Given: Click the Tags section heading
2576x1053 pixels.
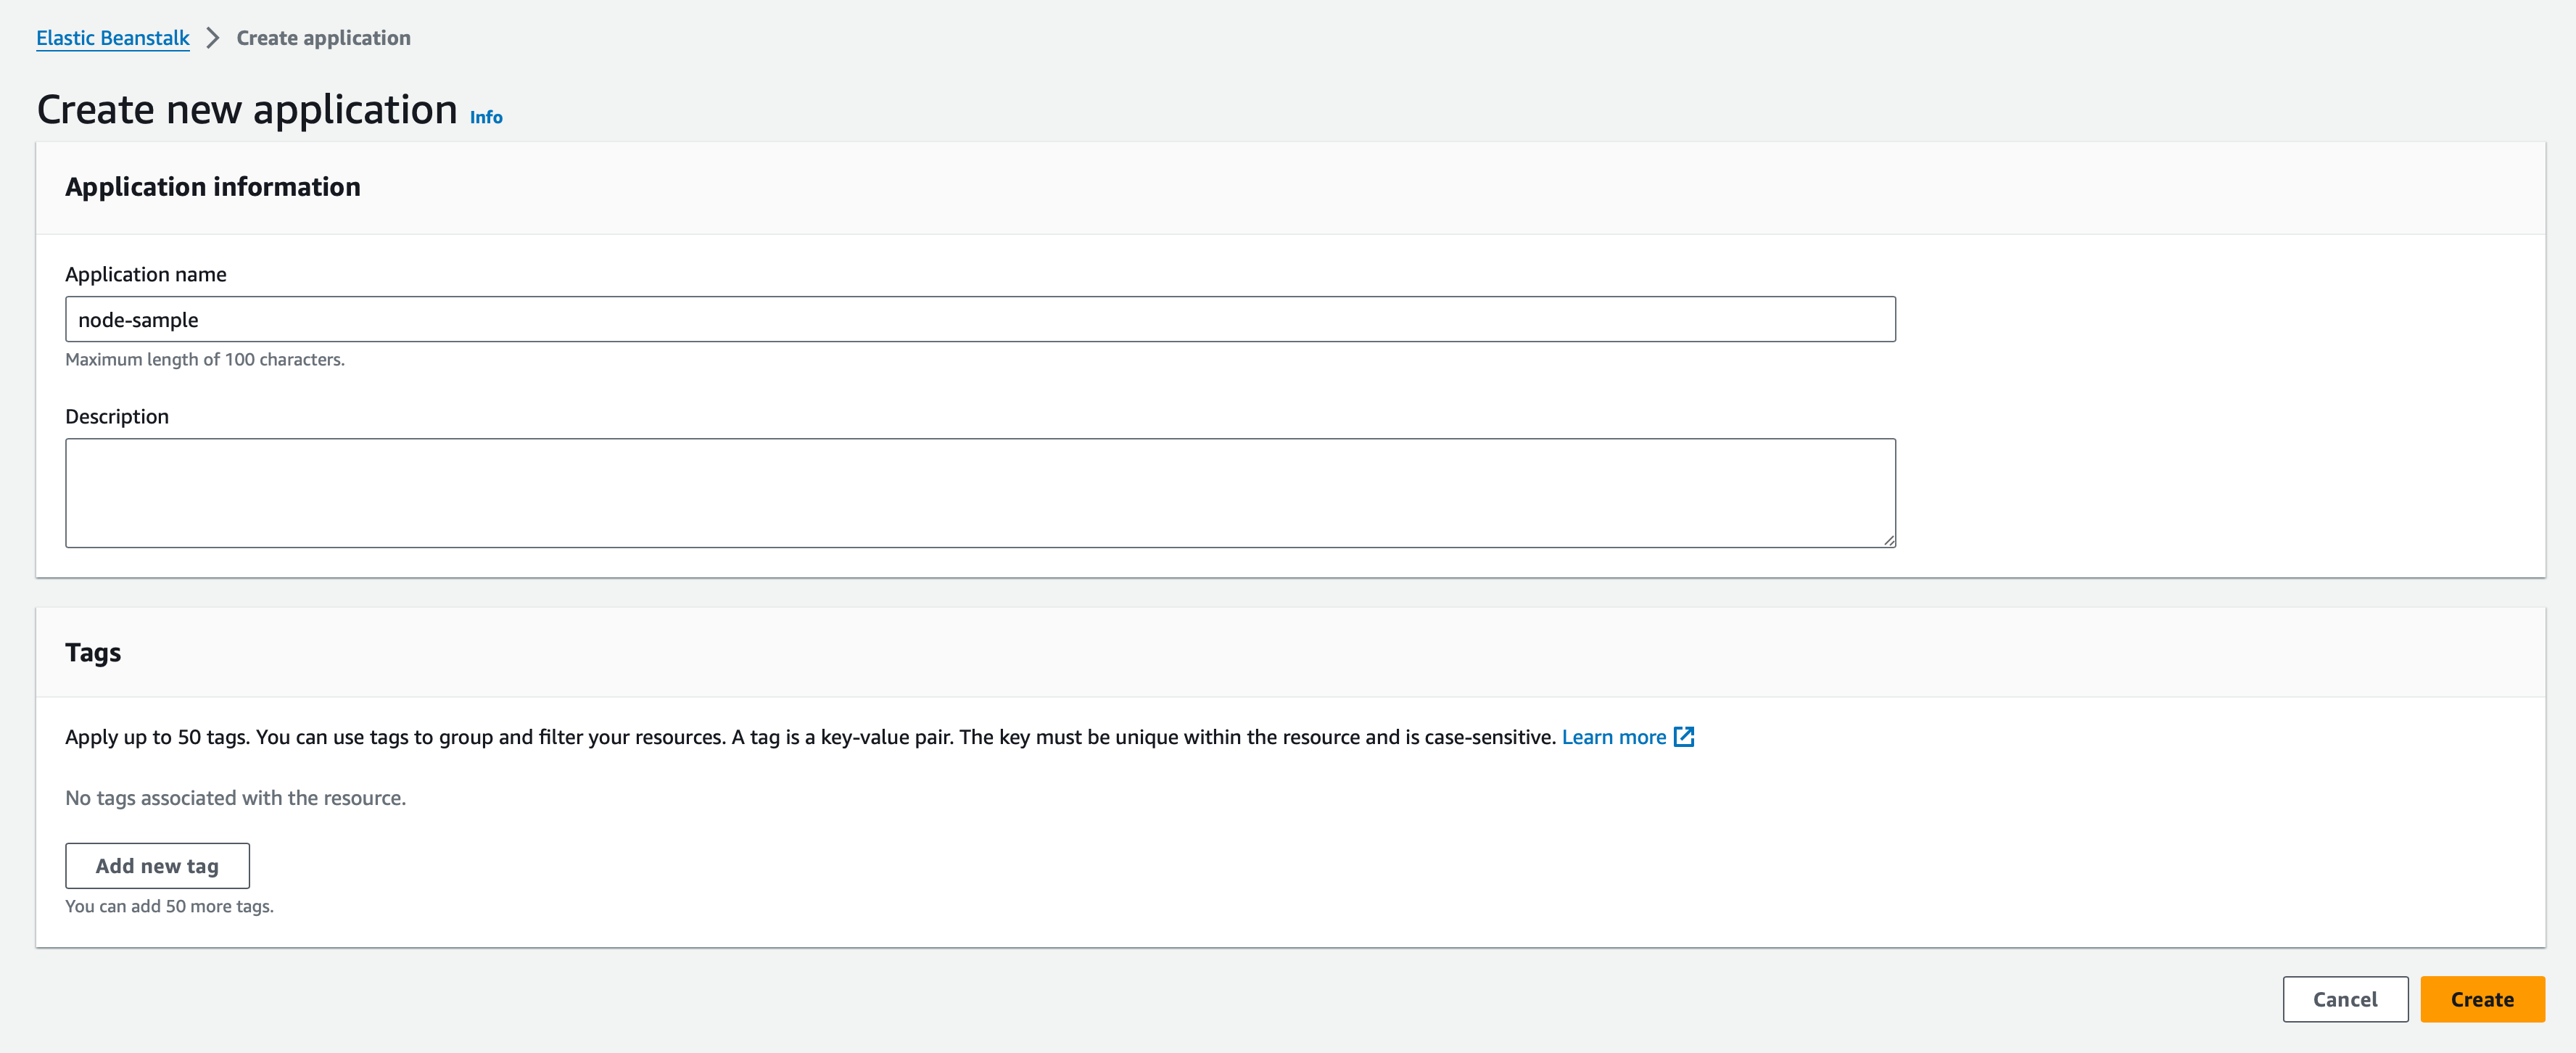Looking at the screenshot, I should pos(93,653).
